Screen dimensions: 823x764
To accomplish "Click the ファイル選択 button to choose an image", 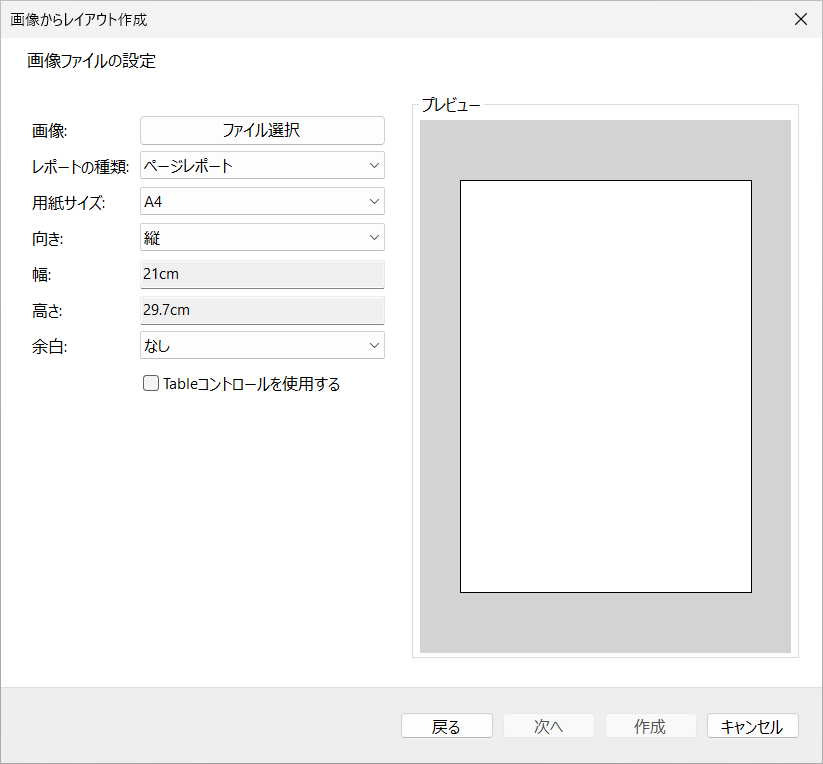I will point(262,130).
